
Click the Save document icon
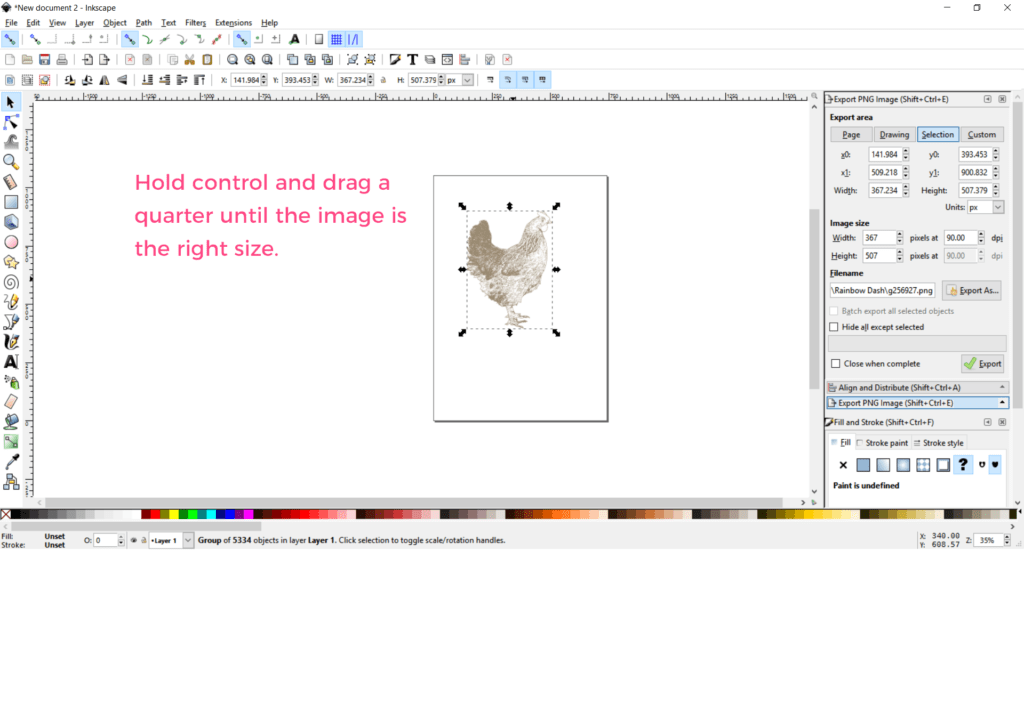[44, 59]
